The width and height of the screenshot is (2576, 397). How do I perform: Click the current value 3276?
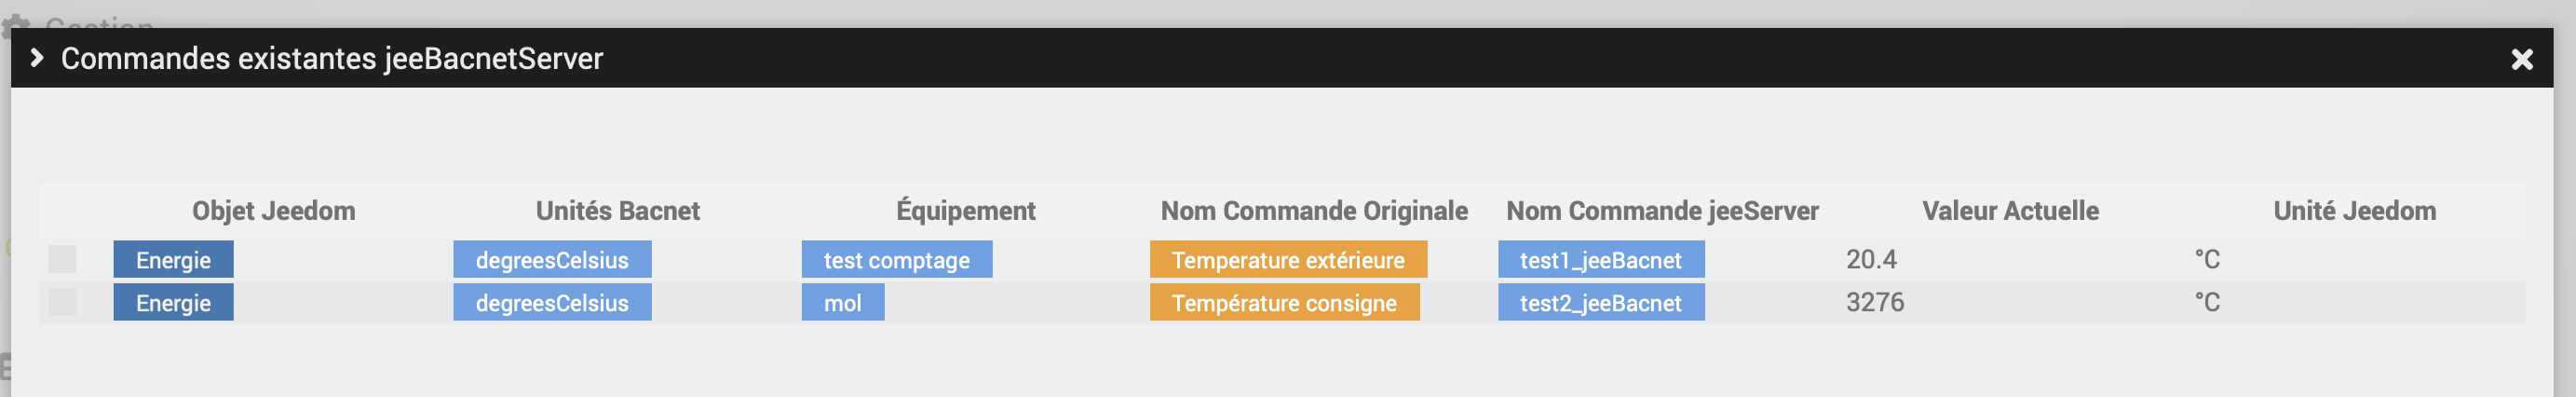pos(1874,302)
